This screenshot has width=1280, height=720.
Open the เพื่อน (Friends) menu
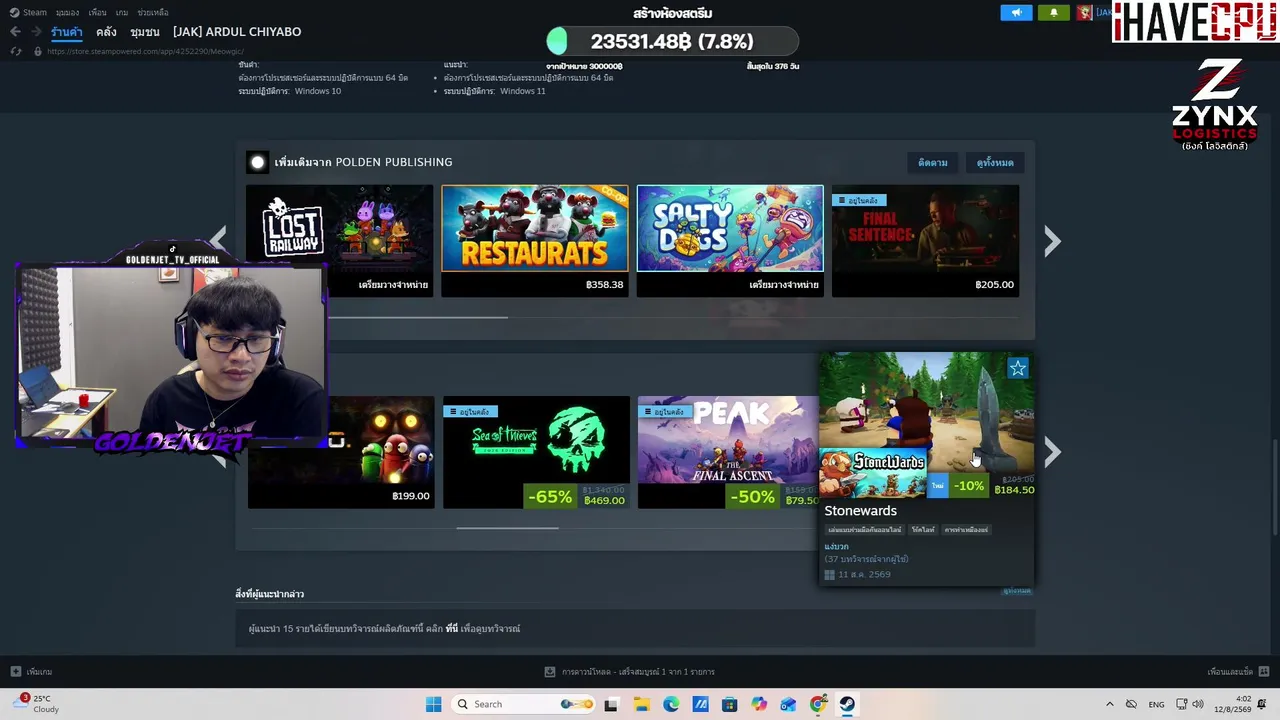click(97, 13)
